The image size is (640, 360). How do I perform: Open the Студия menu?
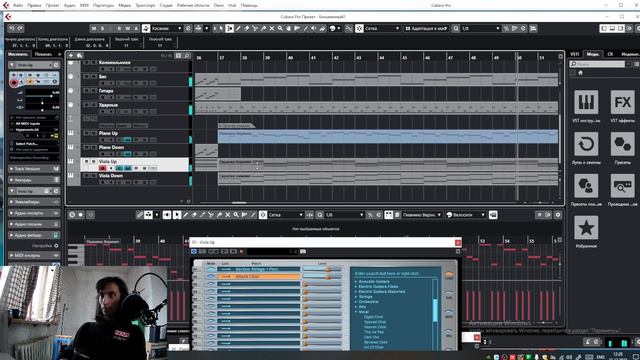166,5
